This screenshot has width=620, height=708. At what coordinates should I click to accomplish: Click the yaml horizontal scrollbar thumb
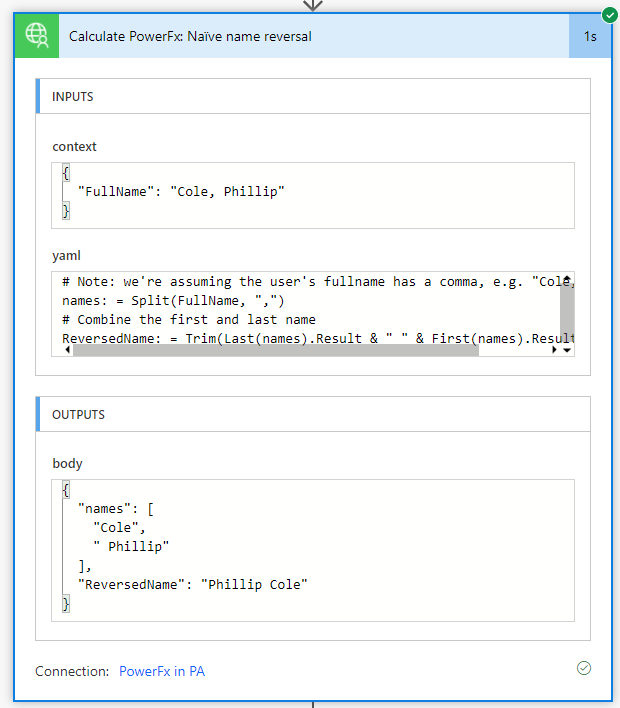(x=275, y=350)
